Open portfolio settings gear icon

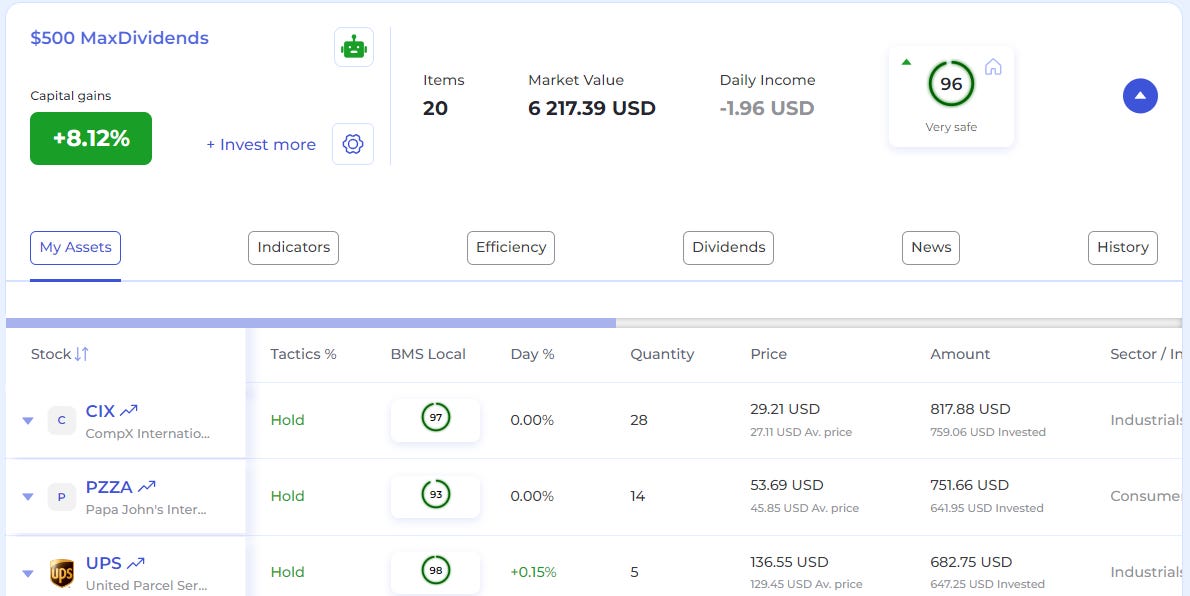pyautogui.click(x=353, y=144)
